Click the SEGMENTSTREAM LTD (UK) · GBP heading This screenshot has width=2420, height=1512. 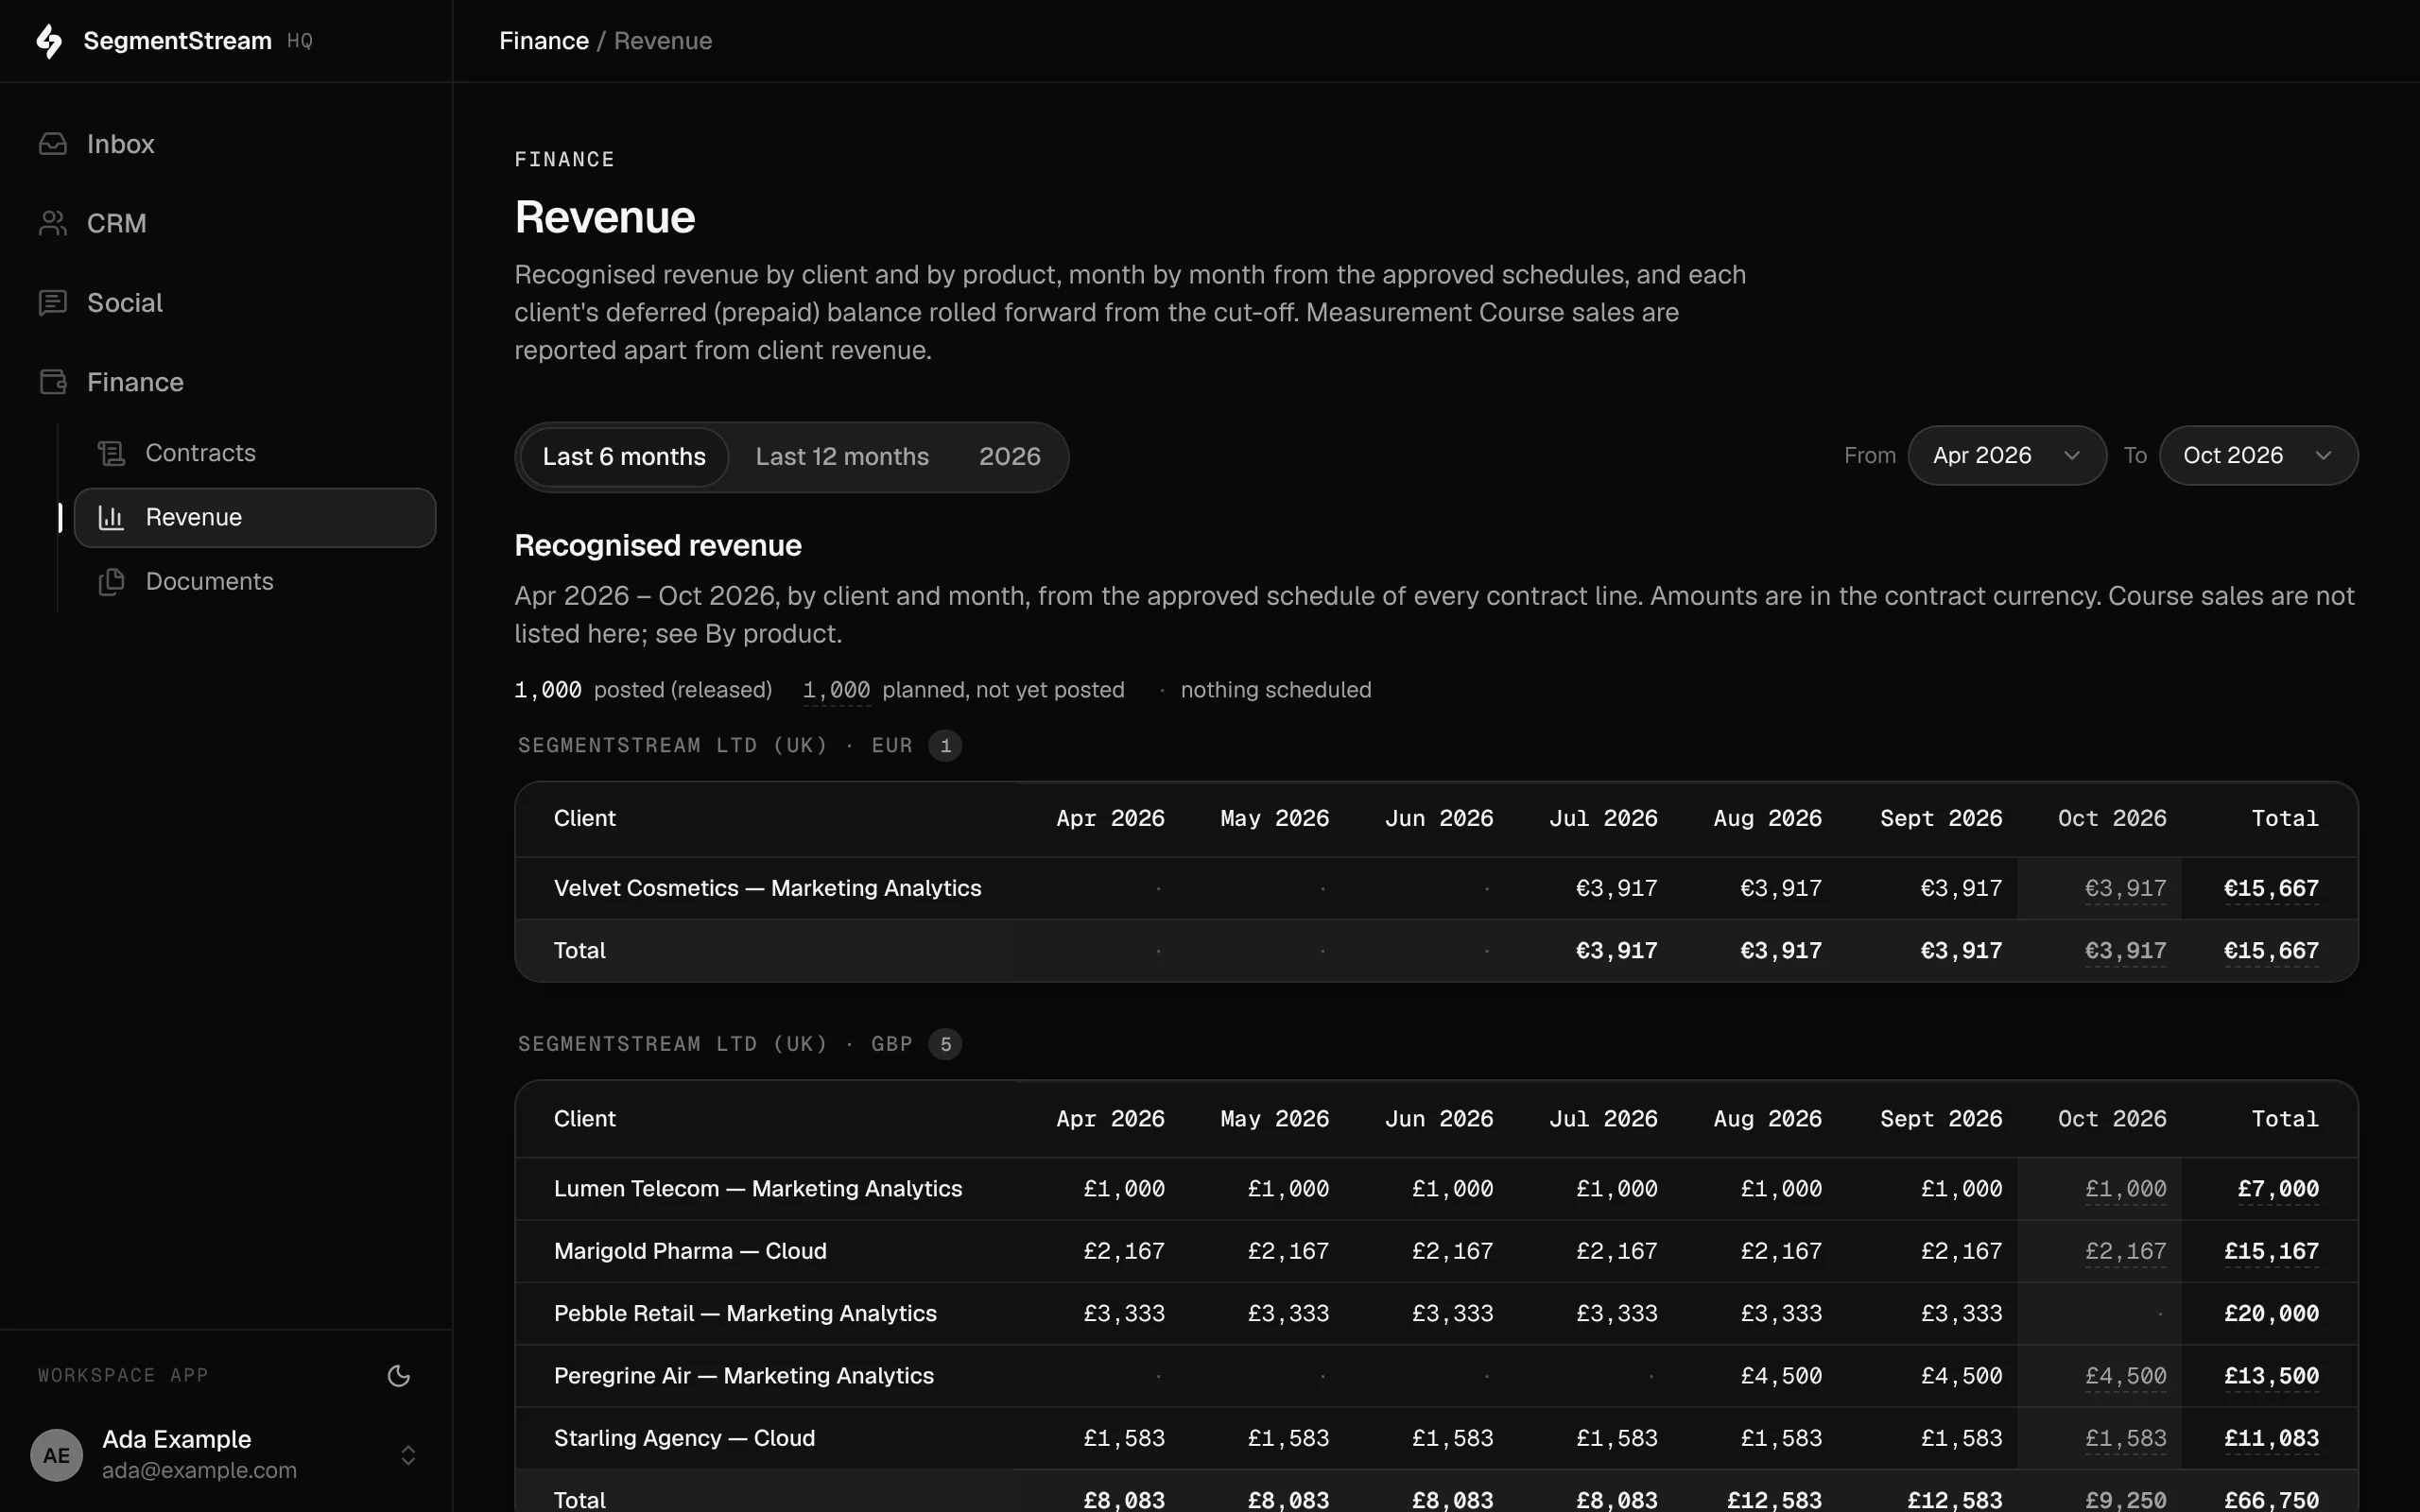715,1045
